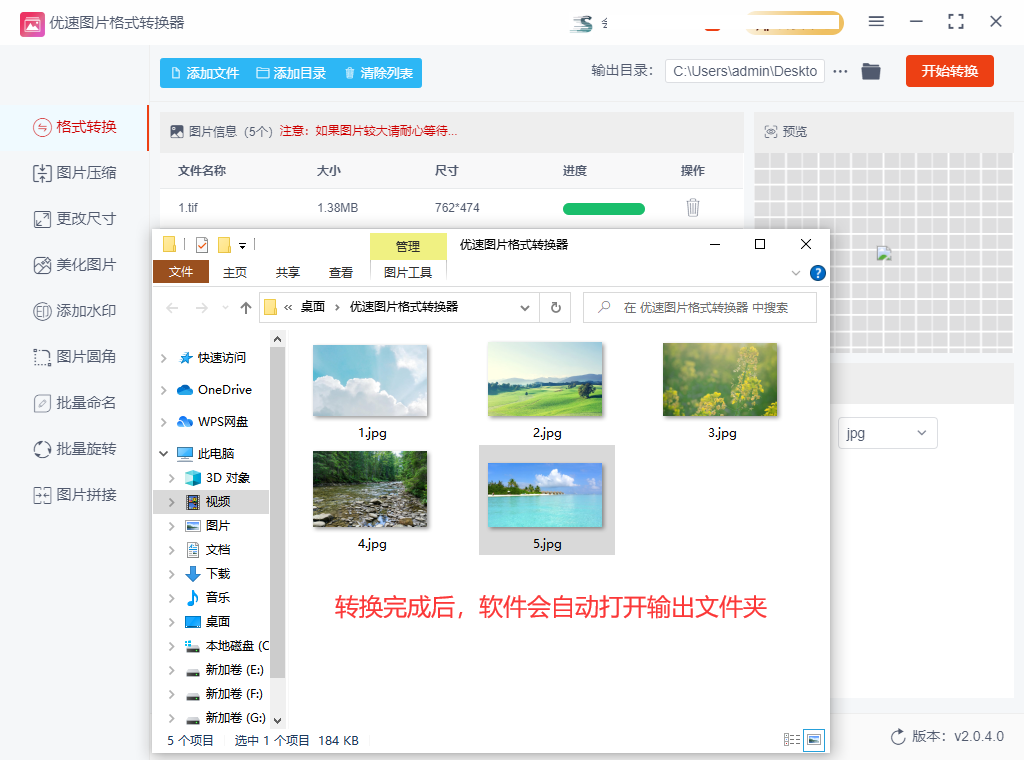This screenshot has width=1024, height=760.
Task: Click the Explorer back arrow
Action: click(172, 308)
